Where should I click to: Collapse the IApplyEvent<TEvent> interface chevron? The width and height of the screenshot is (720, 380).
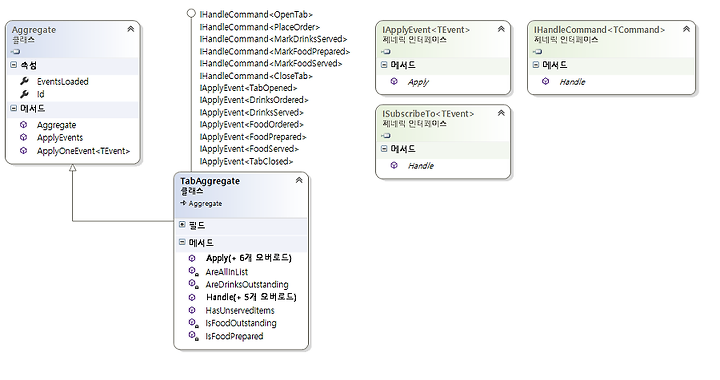click(501, 29)
